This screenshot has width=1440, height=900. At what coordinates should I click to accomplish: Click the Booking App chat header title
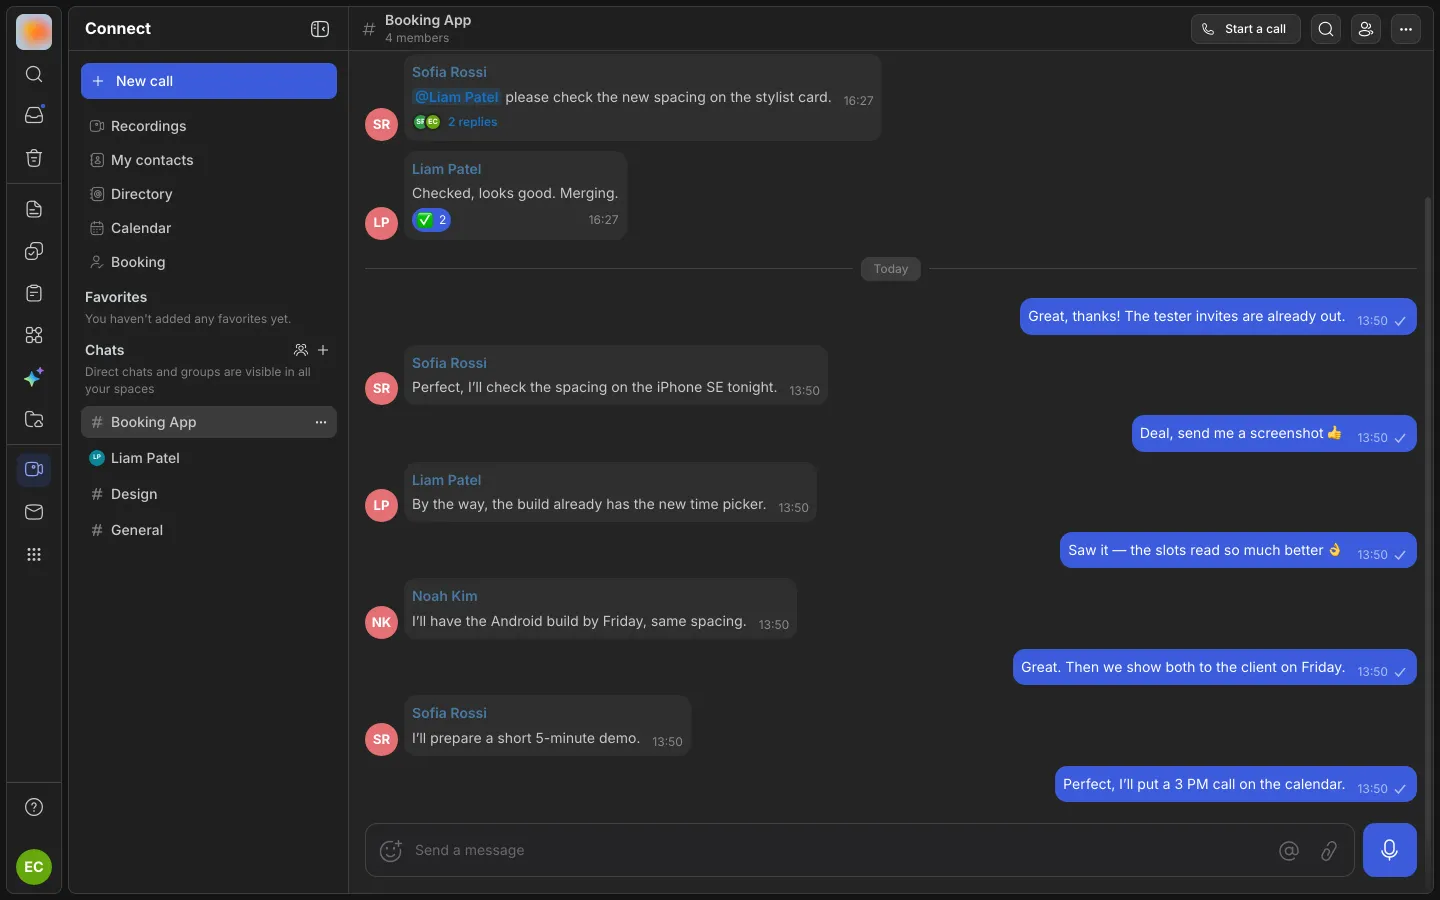click(x=428, y=20)
